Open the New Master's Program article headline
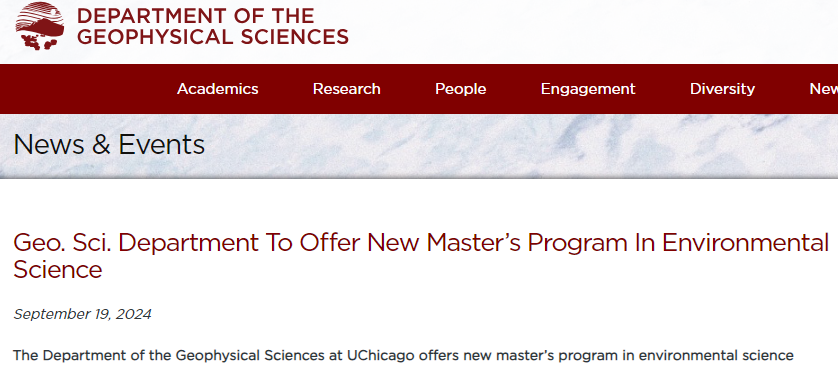Screen dimensions: 838x381 pos(421,256)
